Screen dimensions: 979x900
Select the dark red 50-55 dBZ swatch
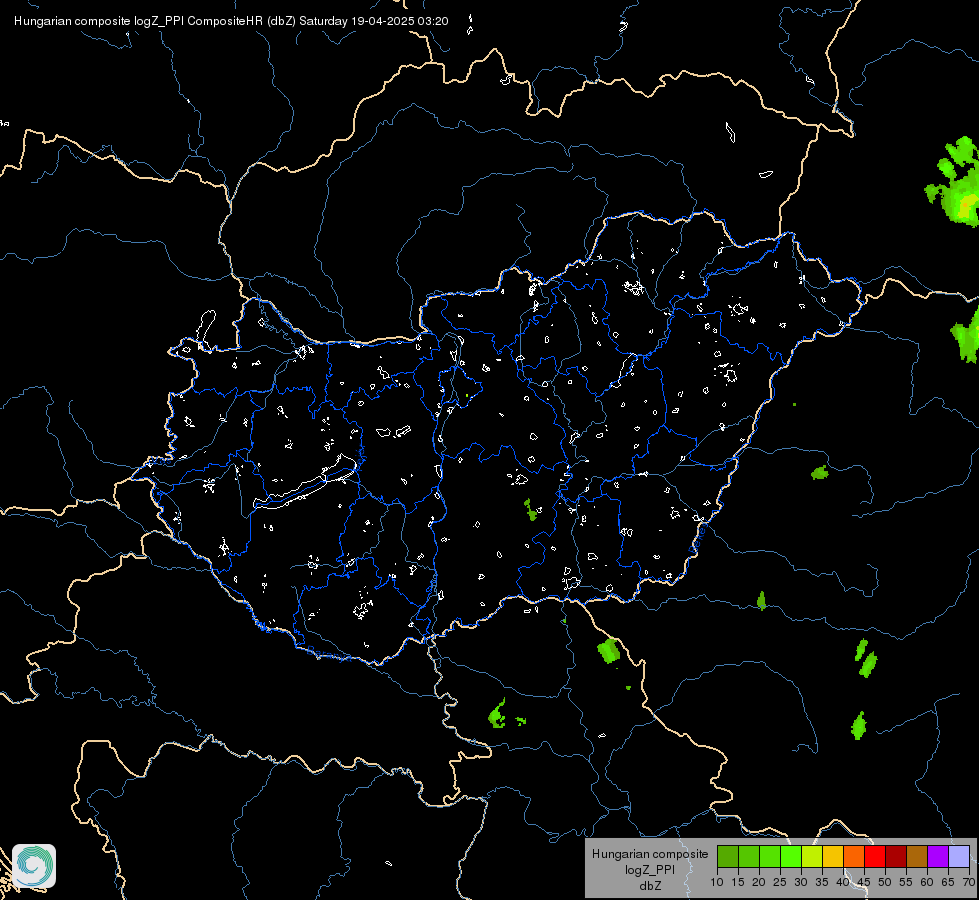pyautogui.click(x=896, y=856)
